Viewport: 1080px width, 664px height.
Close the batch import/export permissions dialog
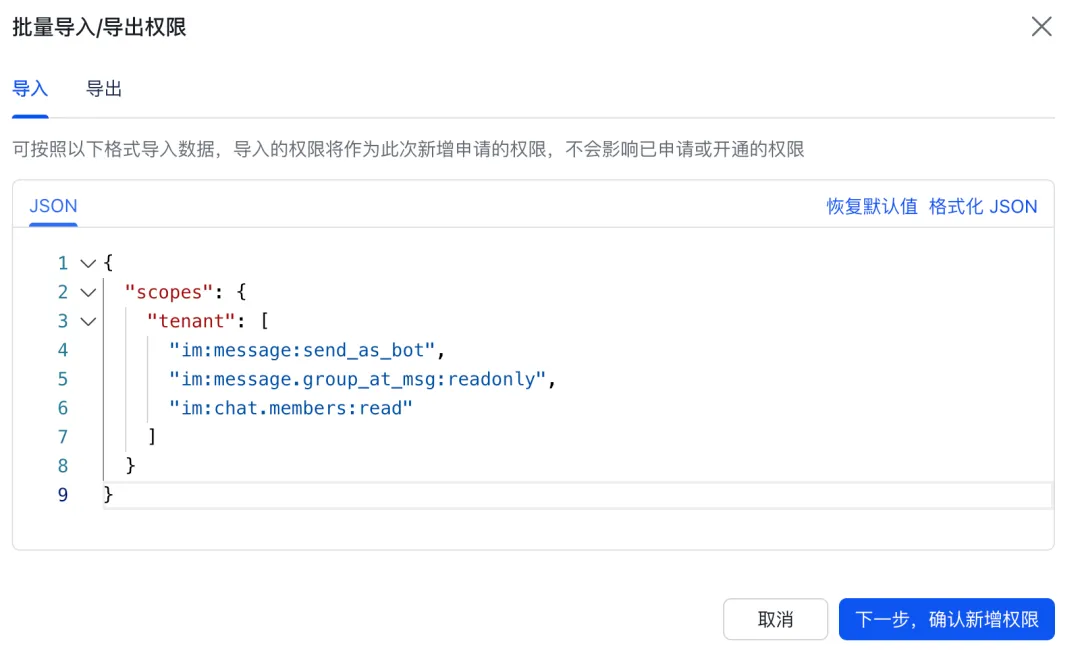[1041, 27]
